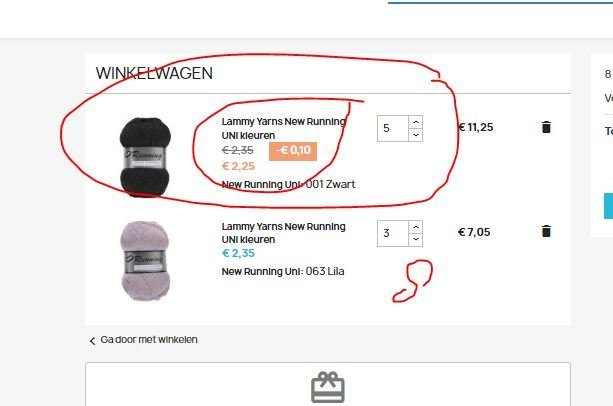Open the Lammy Yarns product title for Lila

coord(283,233)
